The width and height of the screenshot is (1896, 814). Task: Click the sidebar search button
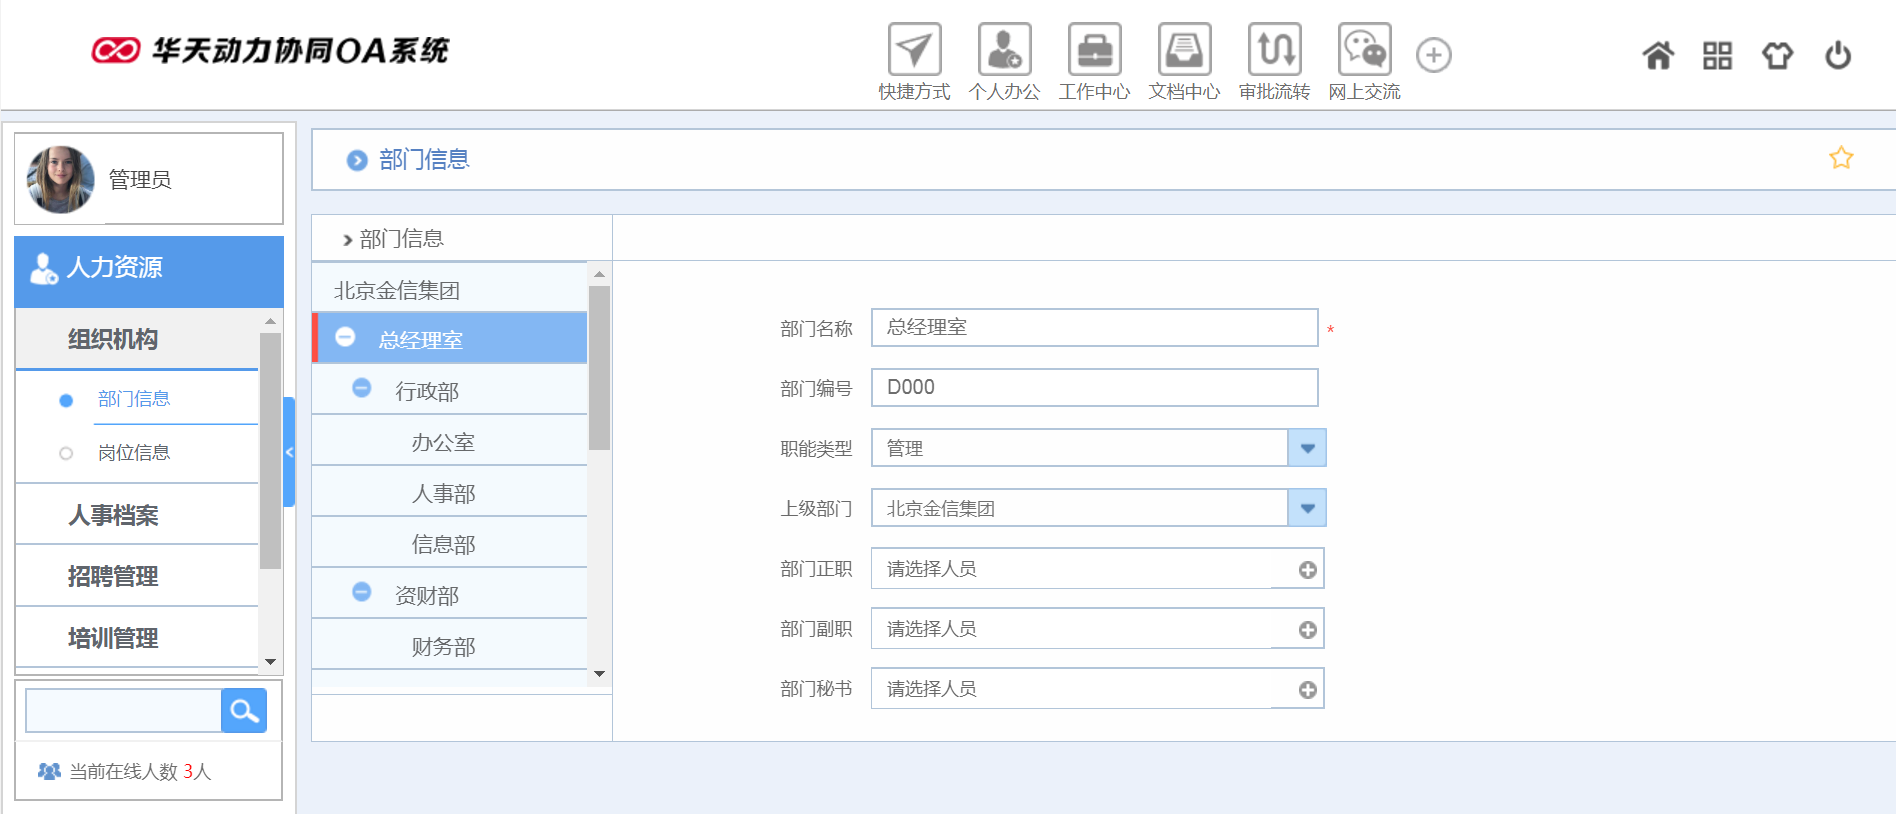coord(244,711)
